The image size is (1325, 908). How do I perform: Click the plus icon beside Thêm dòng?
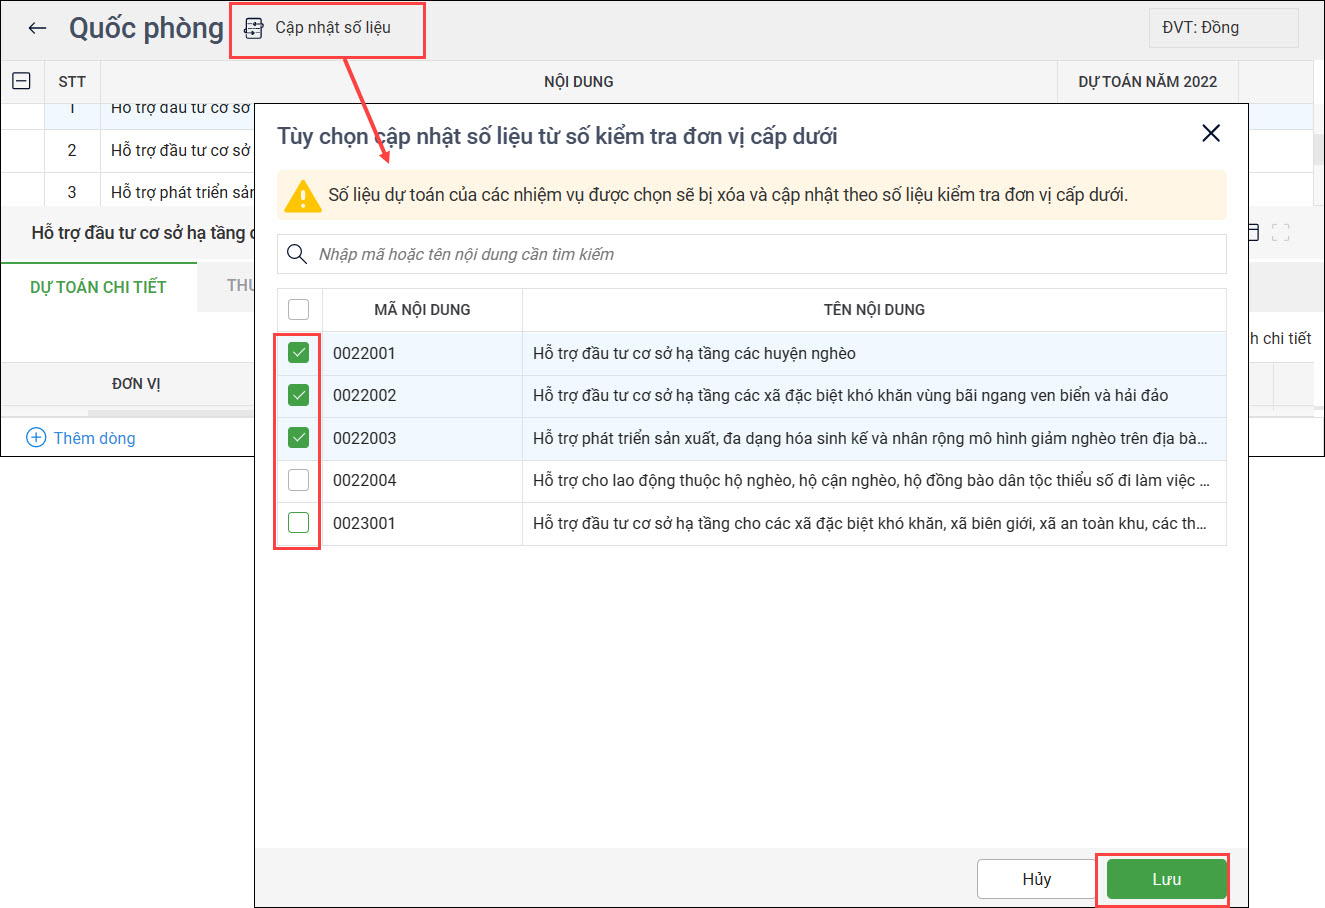36,438
